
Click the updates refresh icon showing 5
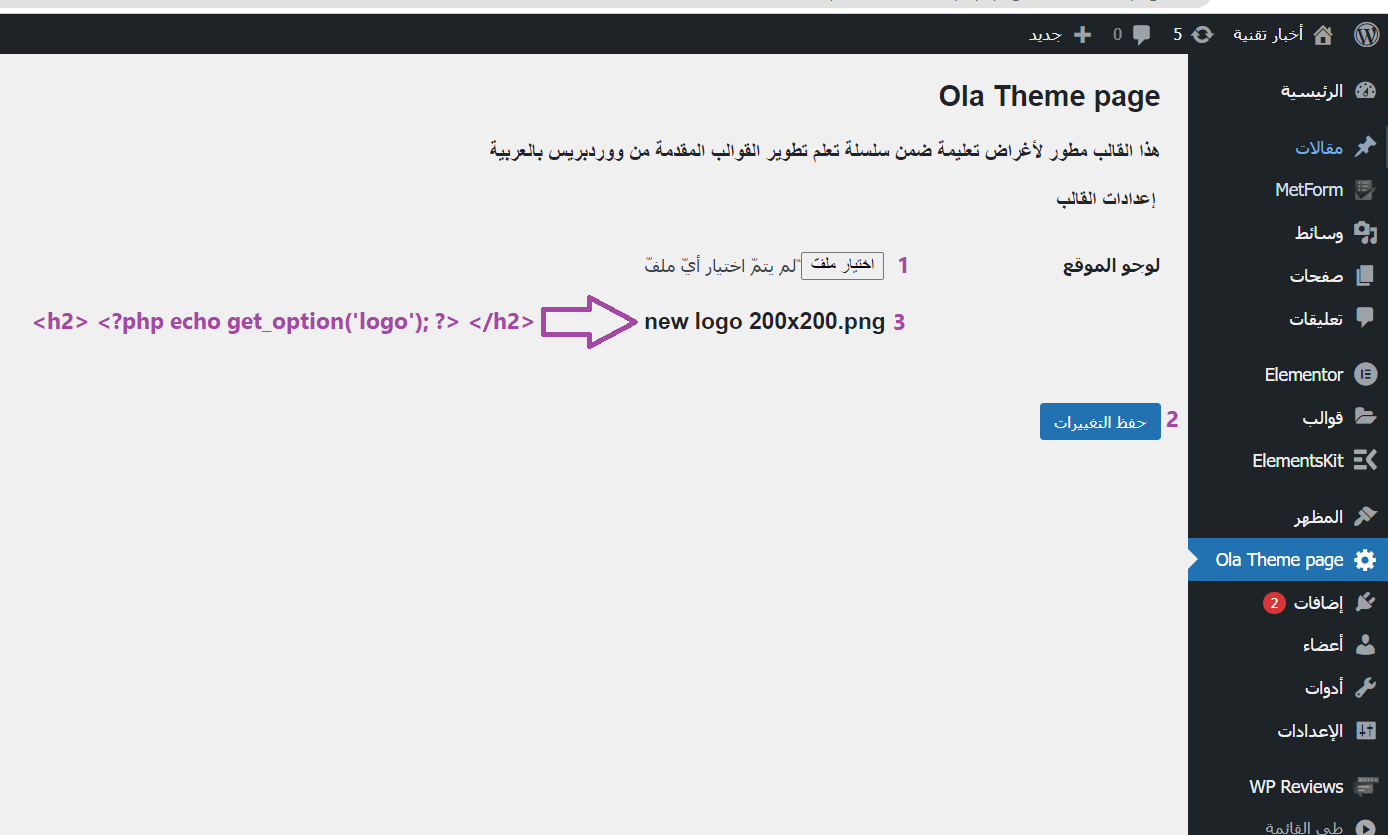[1203, 35]
